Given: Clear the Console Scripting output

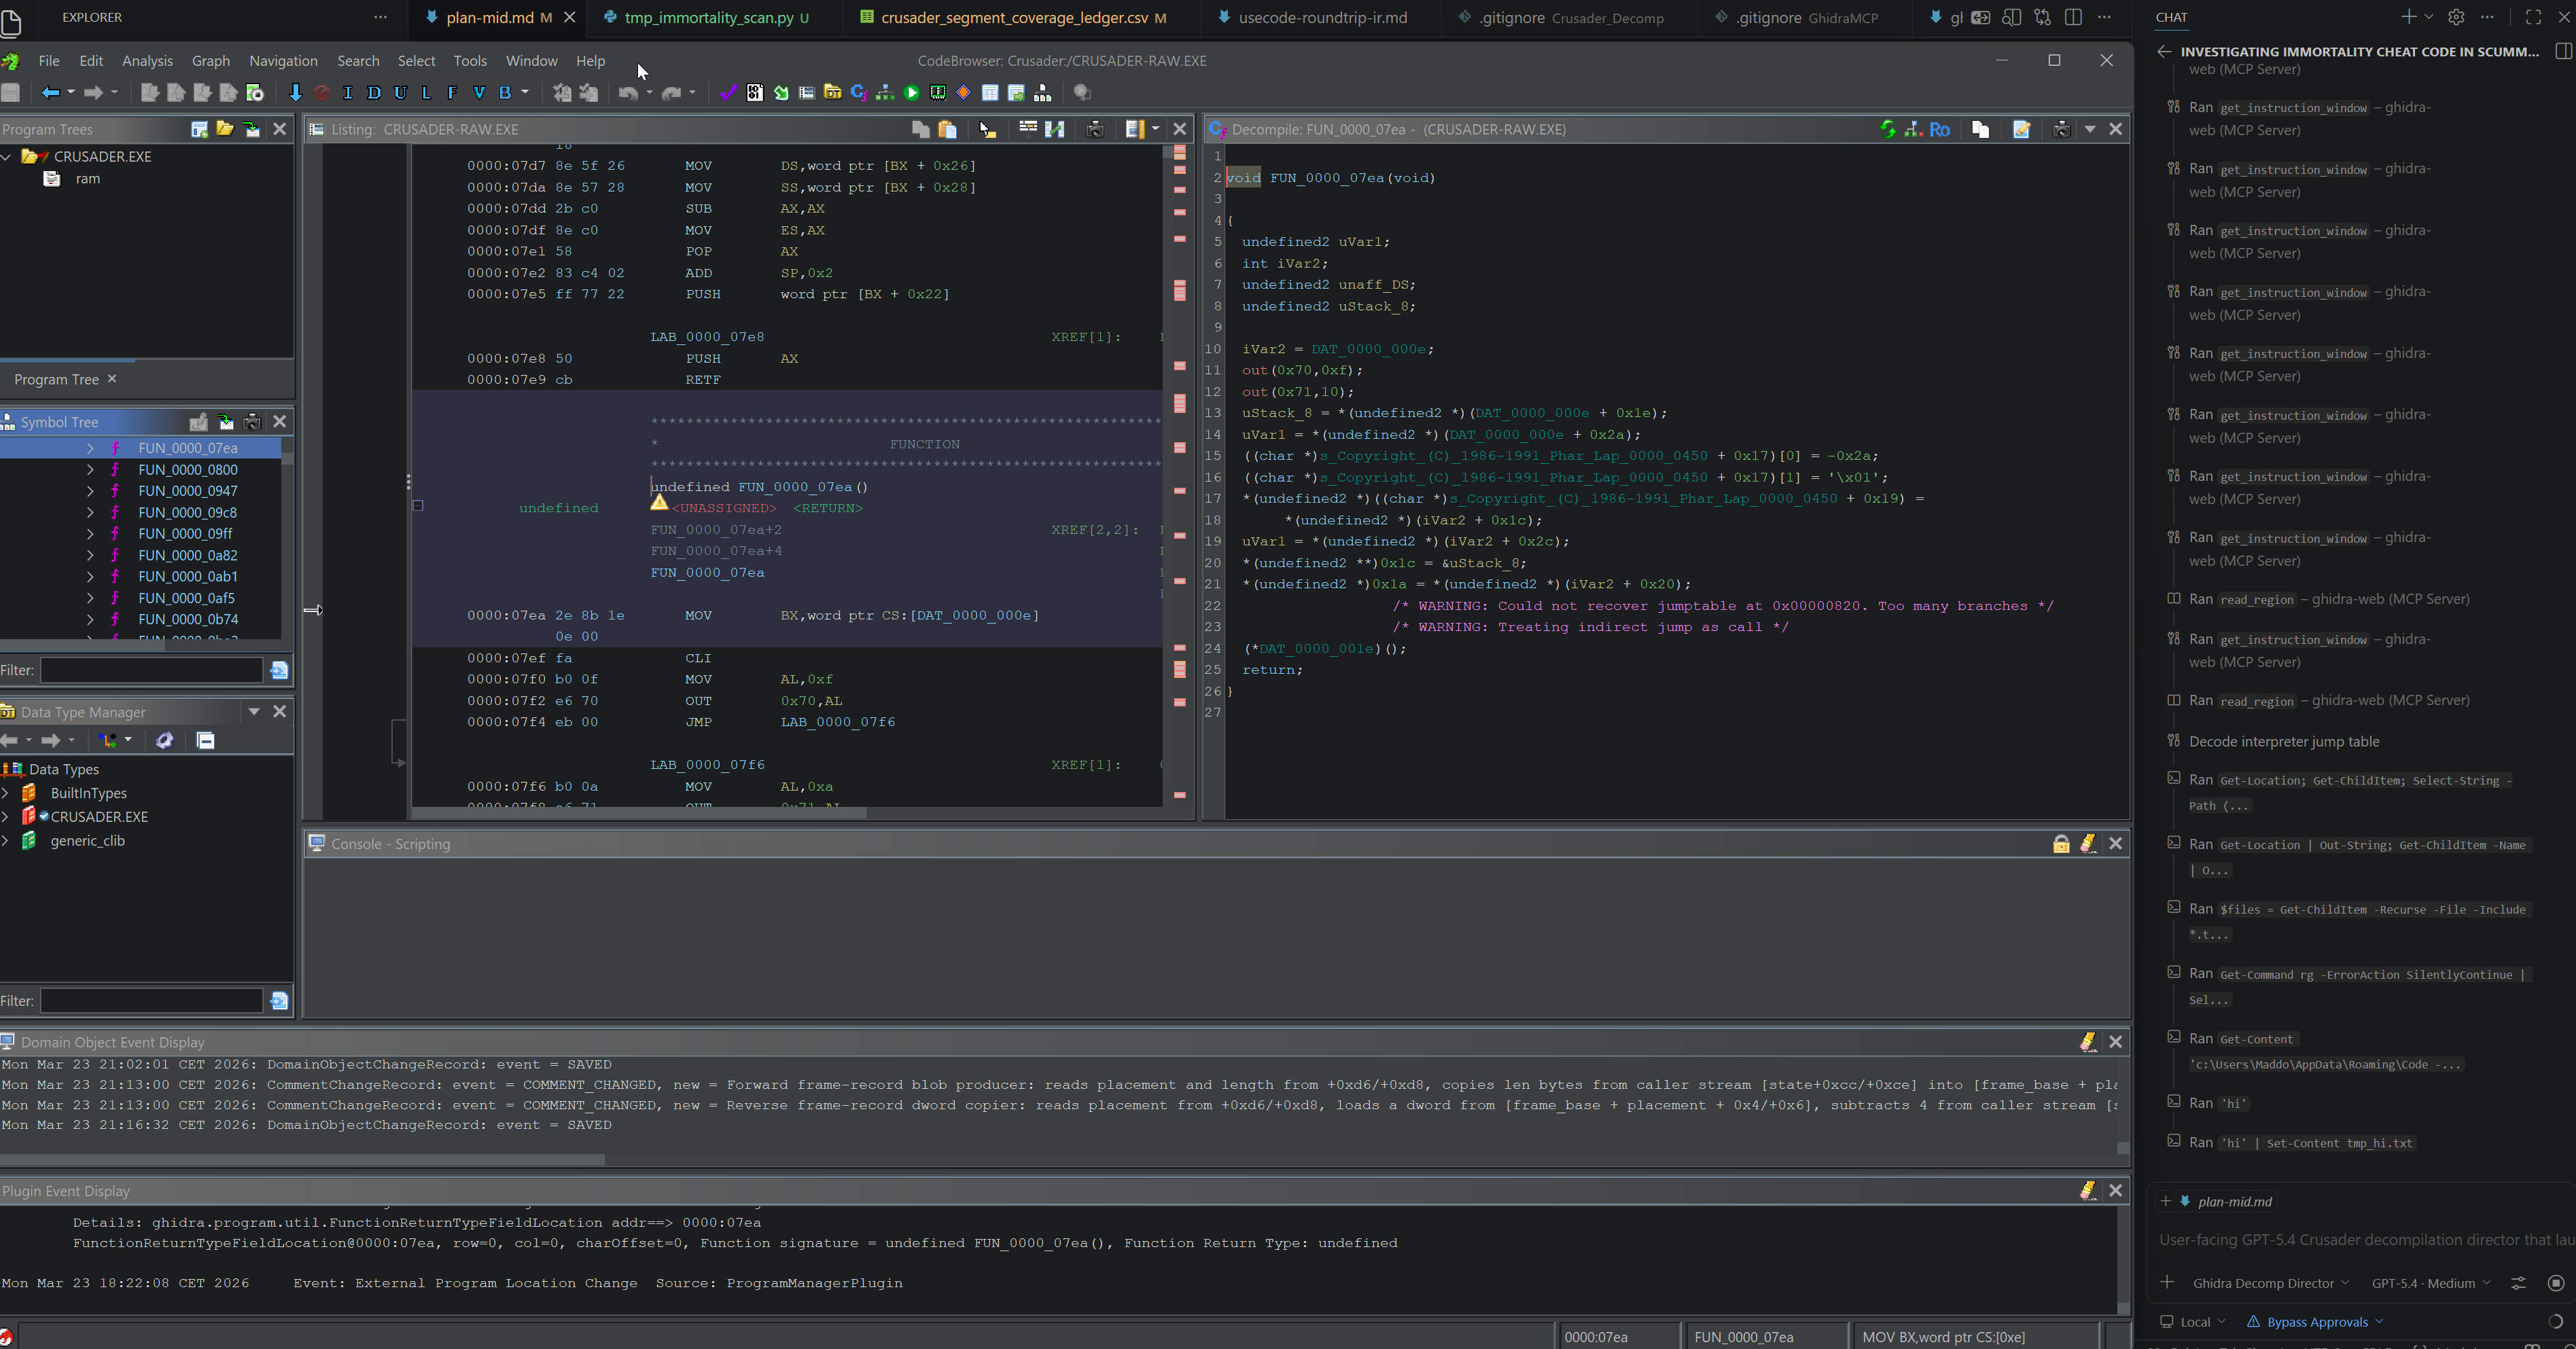Looking at the screenshot, I should click(2088, 844).
